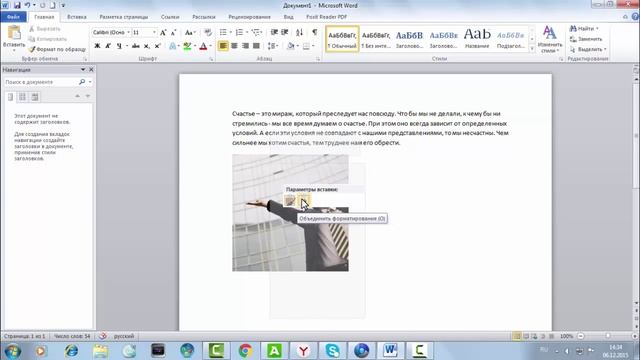Switch to the Ссылки ribbon tab

pos(170,17)
